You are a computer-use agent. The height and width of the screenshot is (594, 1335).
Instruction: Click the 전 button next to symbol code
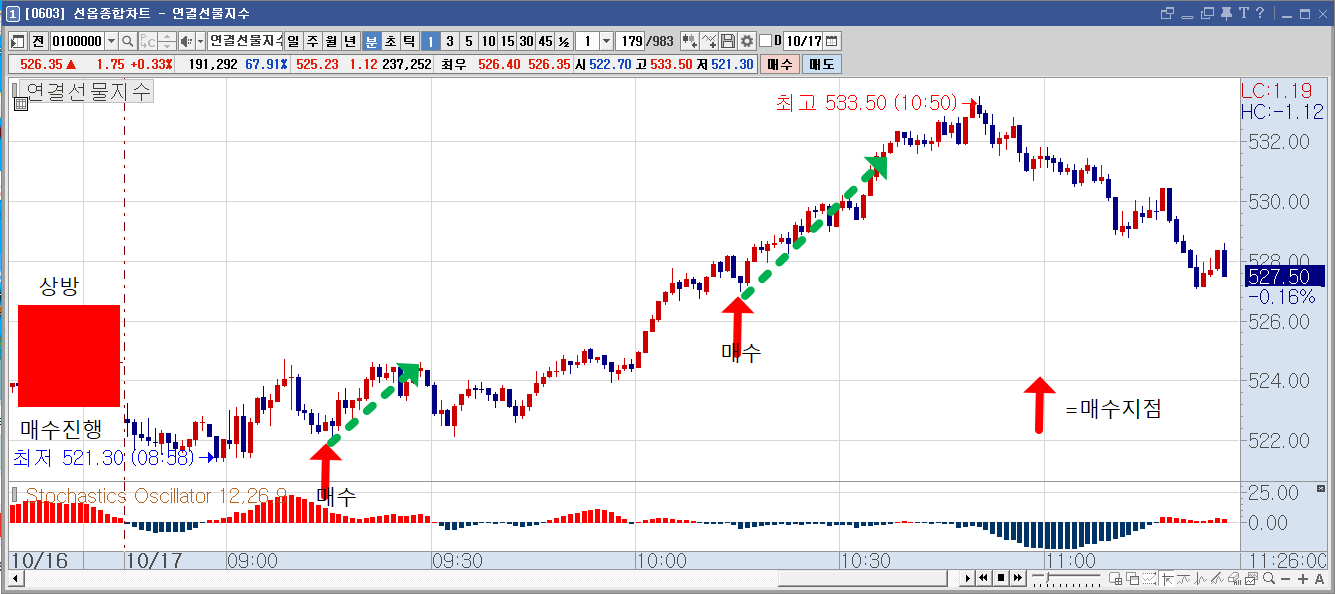[38, 41]
